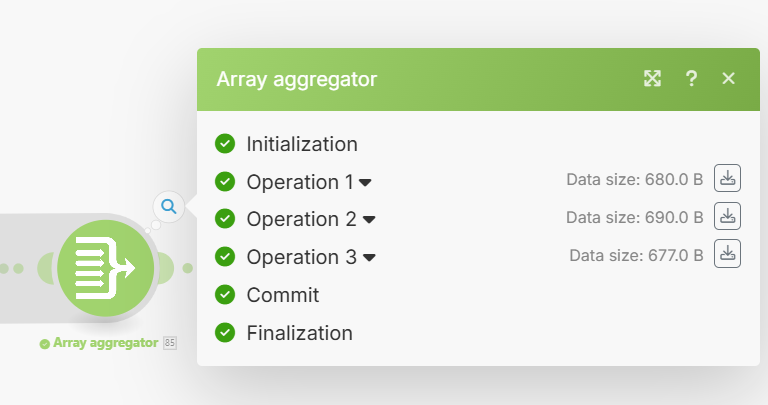Click the Array aggregator module icon
Viewport: 768px width, 405px height.
[106, 267]
